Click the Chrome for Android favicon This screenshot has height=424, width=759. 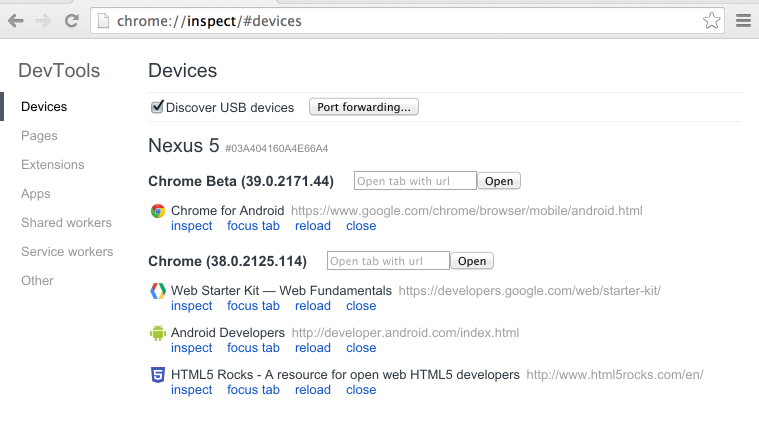click(158, 211)
